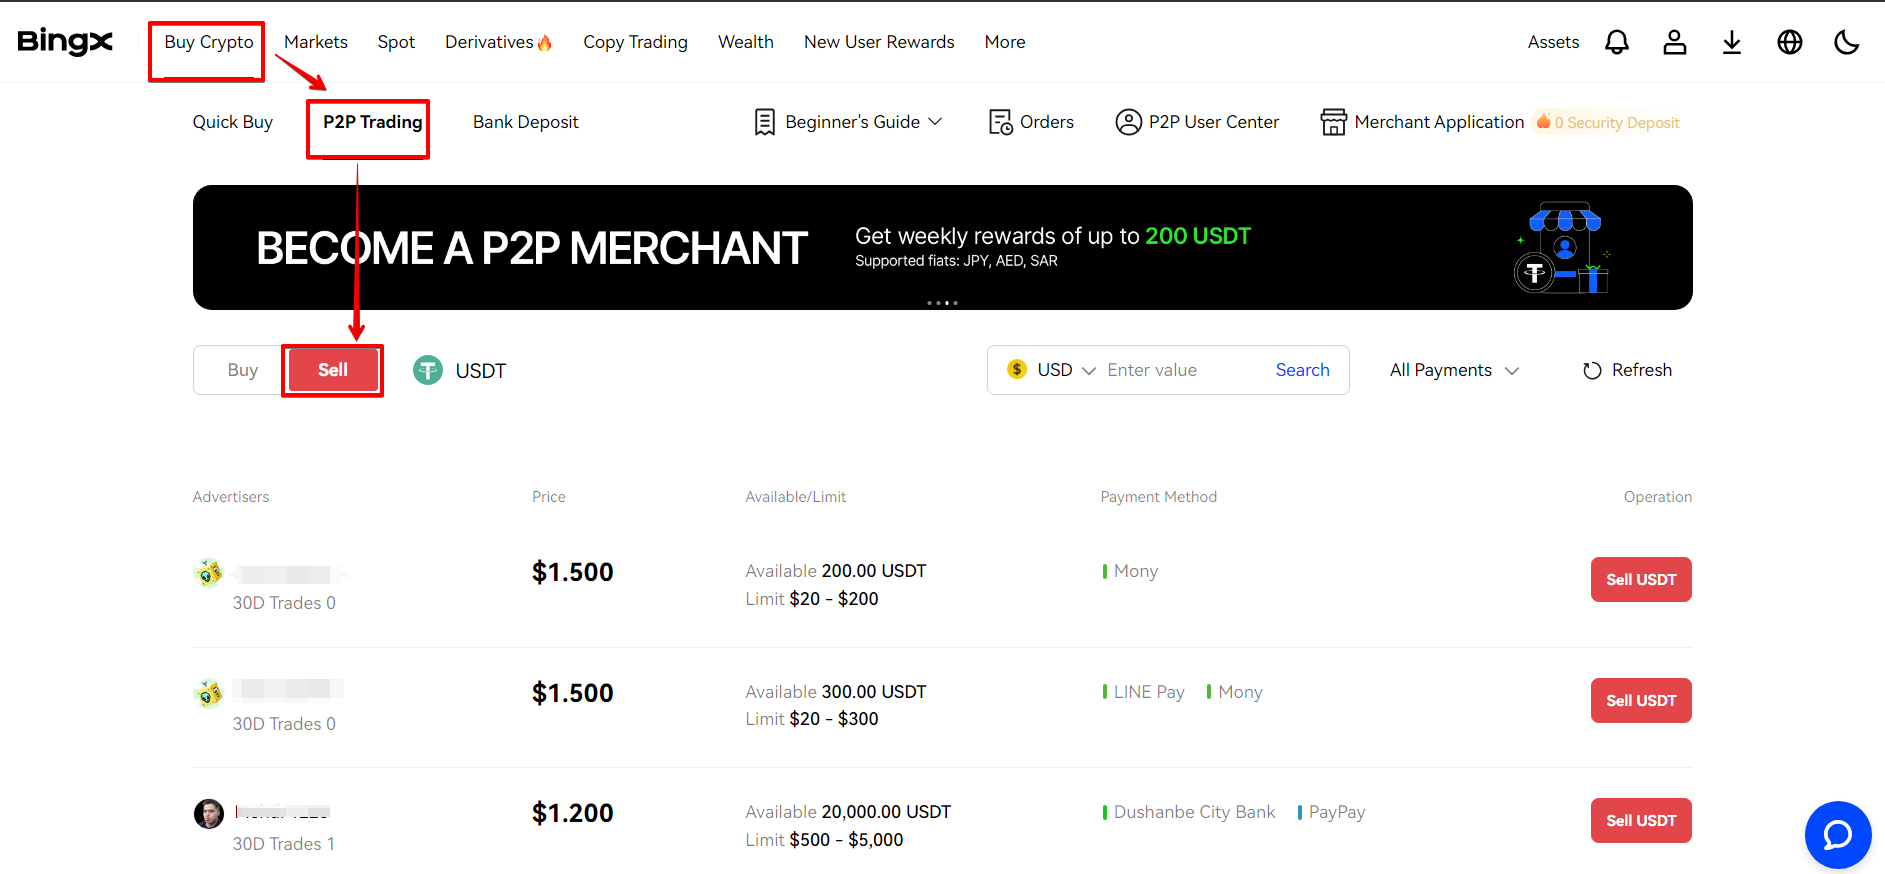Screen dimensions: 1885x874
Task: Open the live chat support bubble
Action: point(1838,835)
